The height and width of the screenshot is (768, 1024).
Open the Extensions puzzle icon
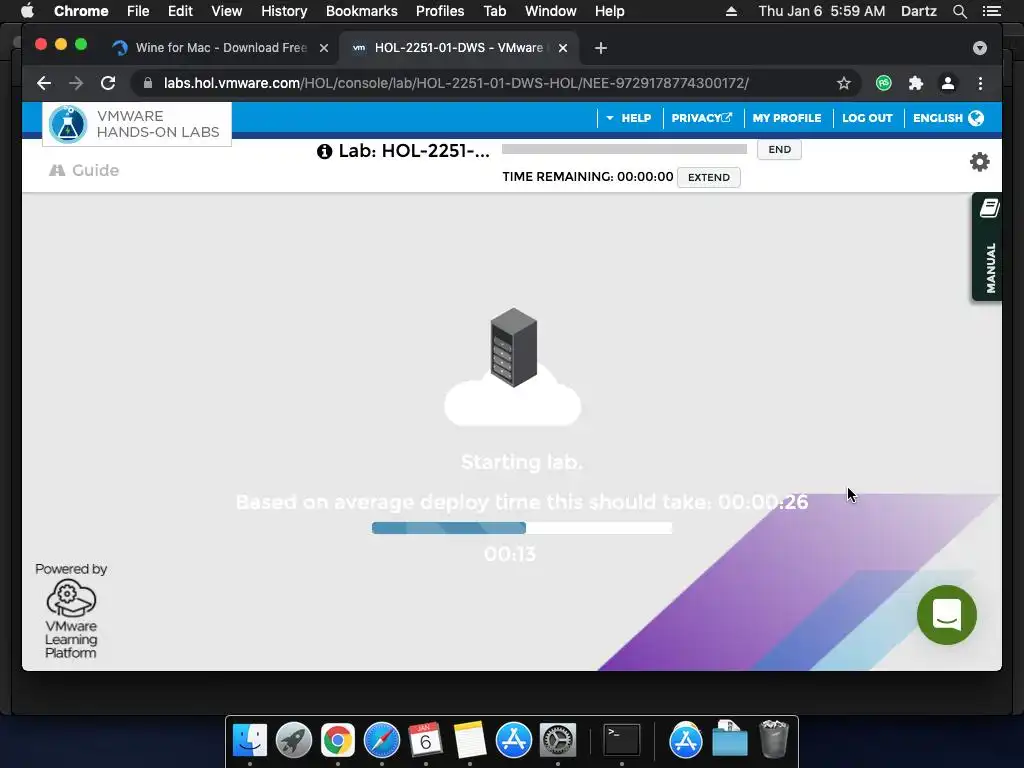(x=916, y=83)
